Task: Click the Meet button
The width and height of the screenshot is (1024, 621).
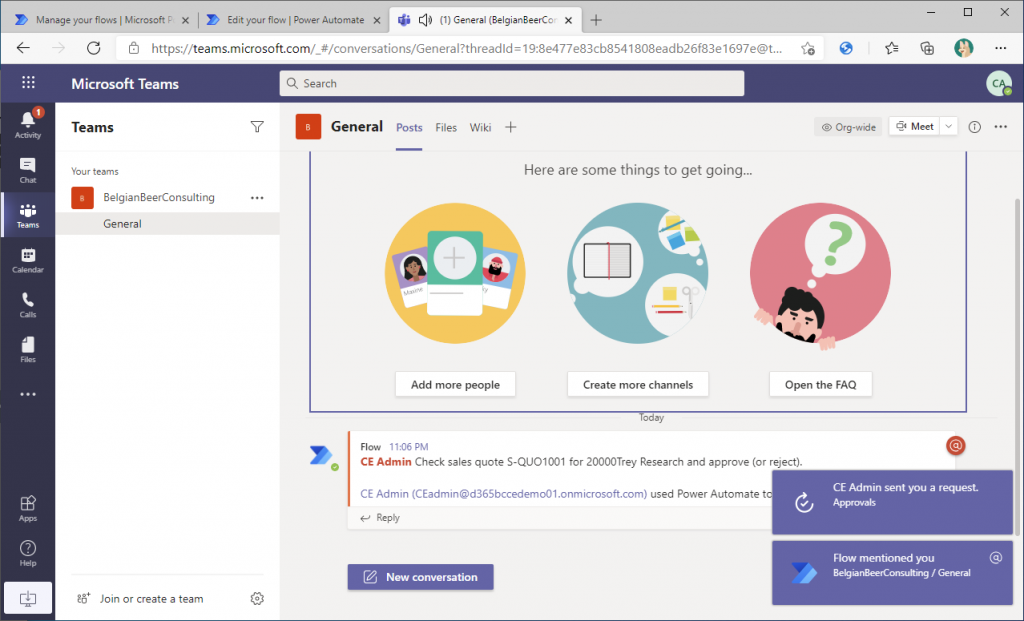Action: pos(914,126)
